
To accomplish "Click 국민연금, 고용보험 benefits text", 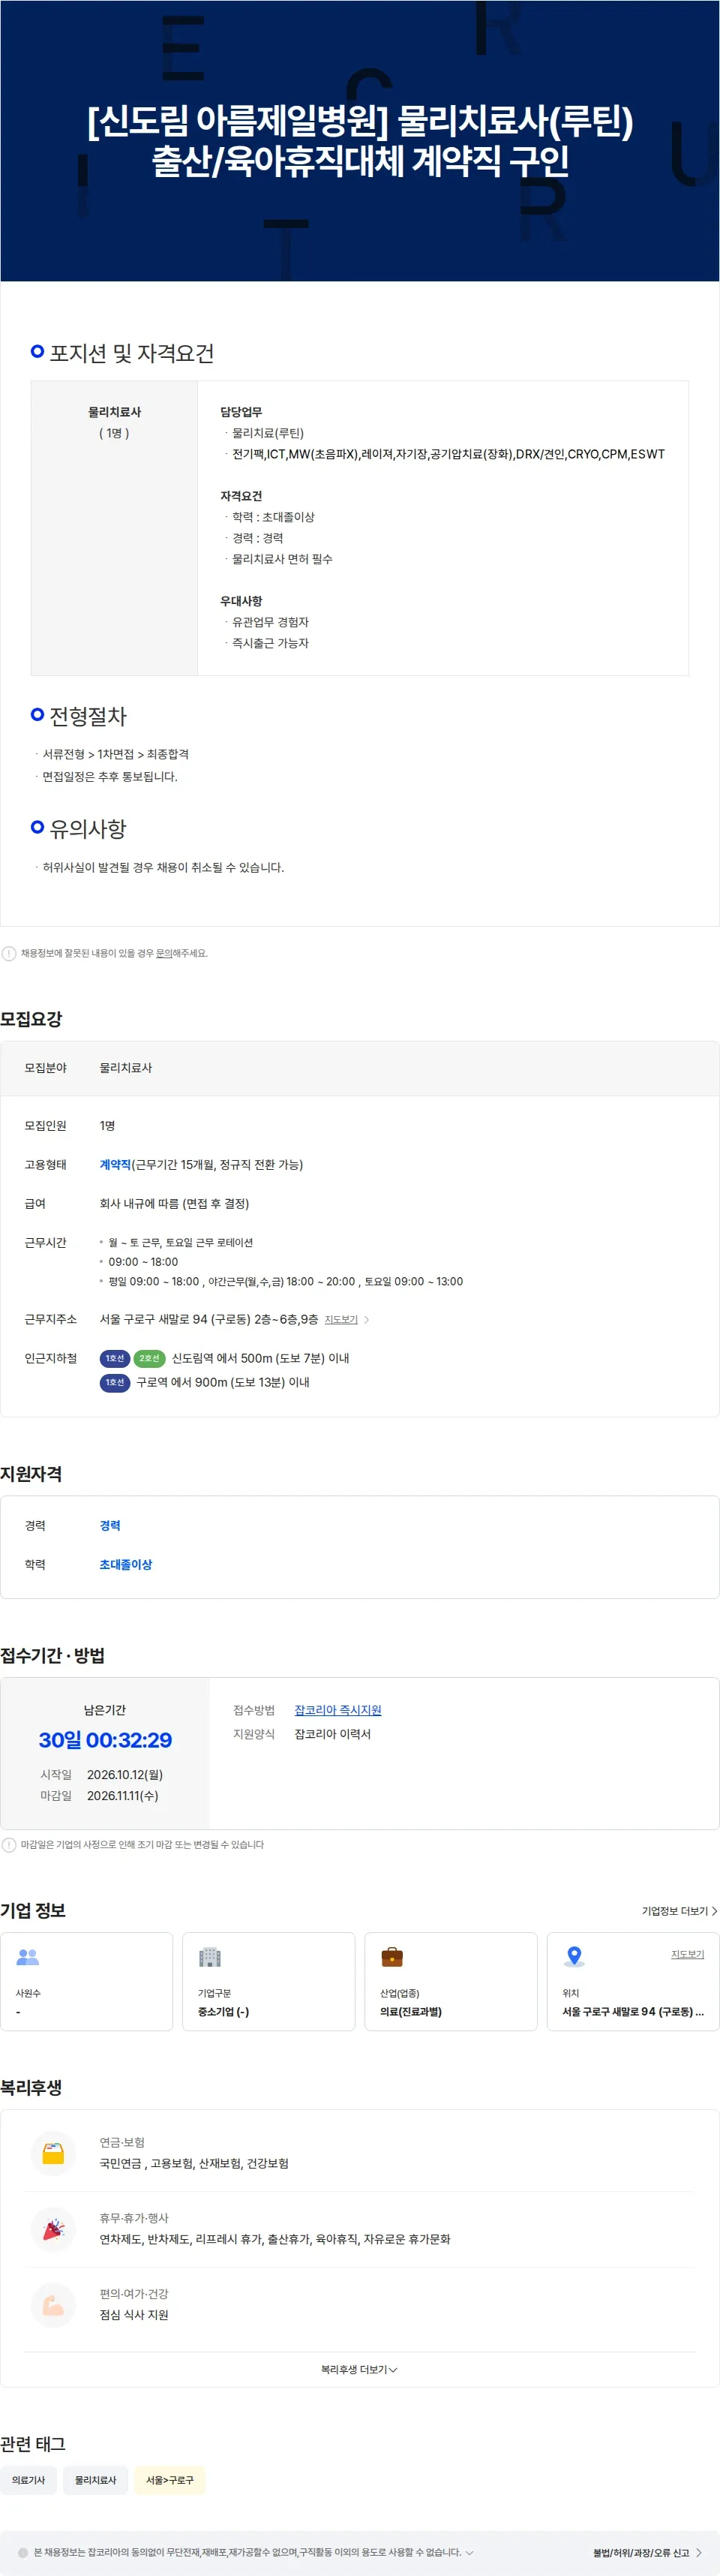I will pos(194,2163).
